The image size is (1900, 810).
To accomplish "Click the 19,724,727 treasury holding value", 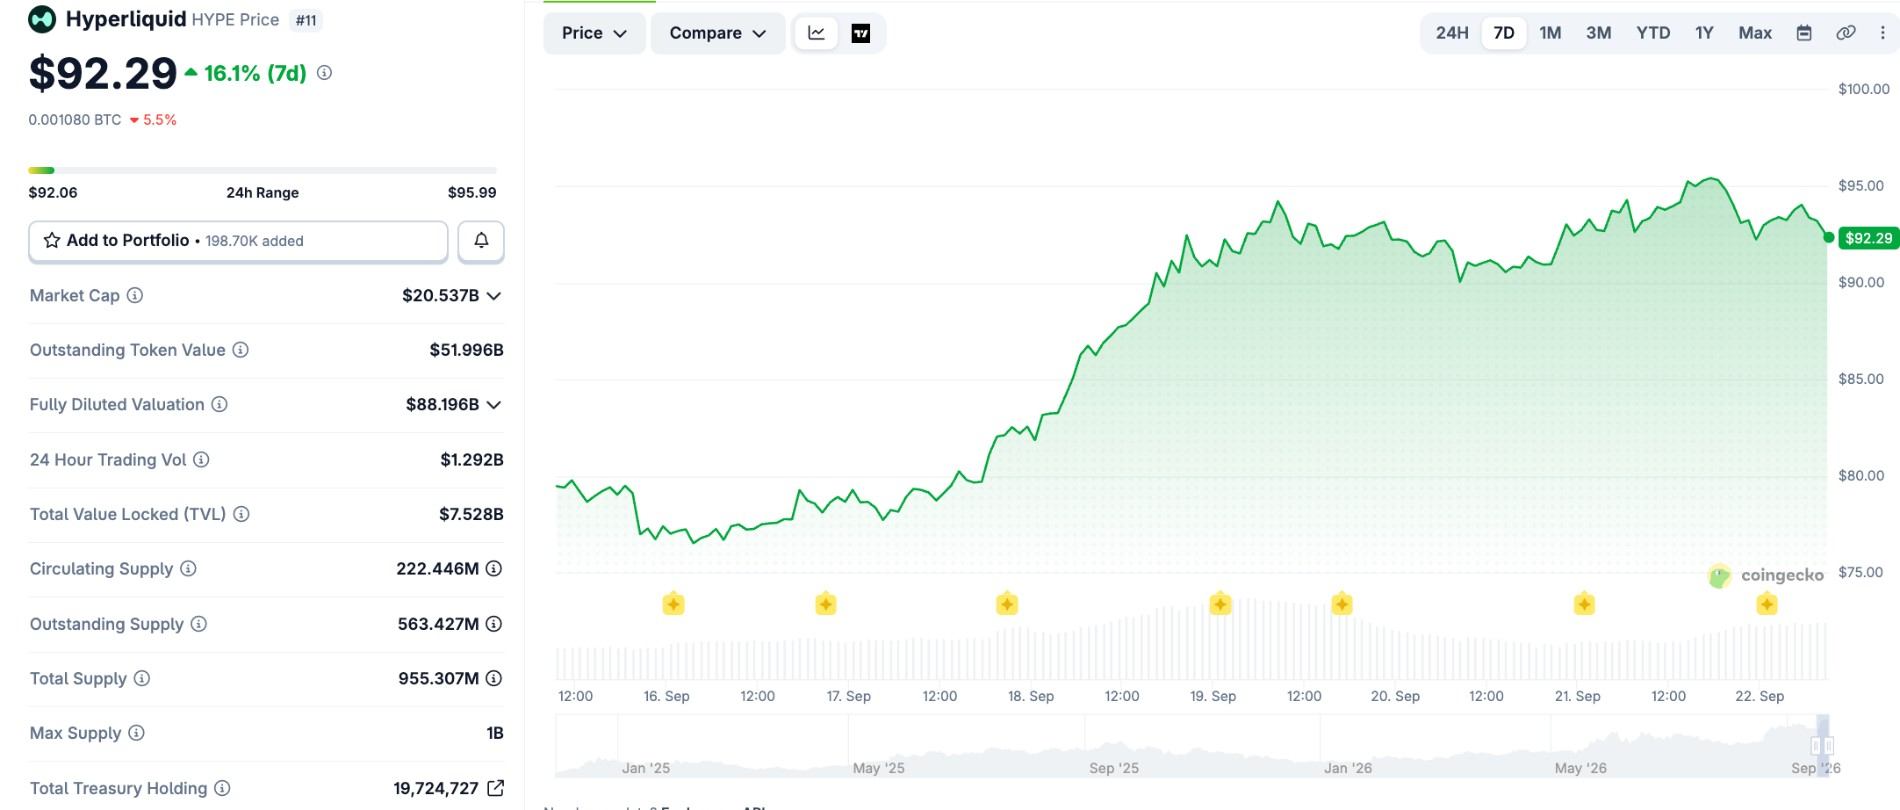I will coord(436,788).
